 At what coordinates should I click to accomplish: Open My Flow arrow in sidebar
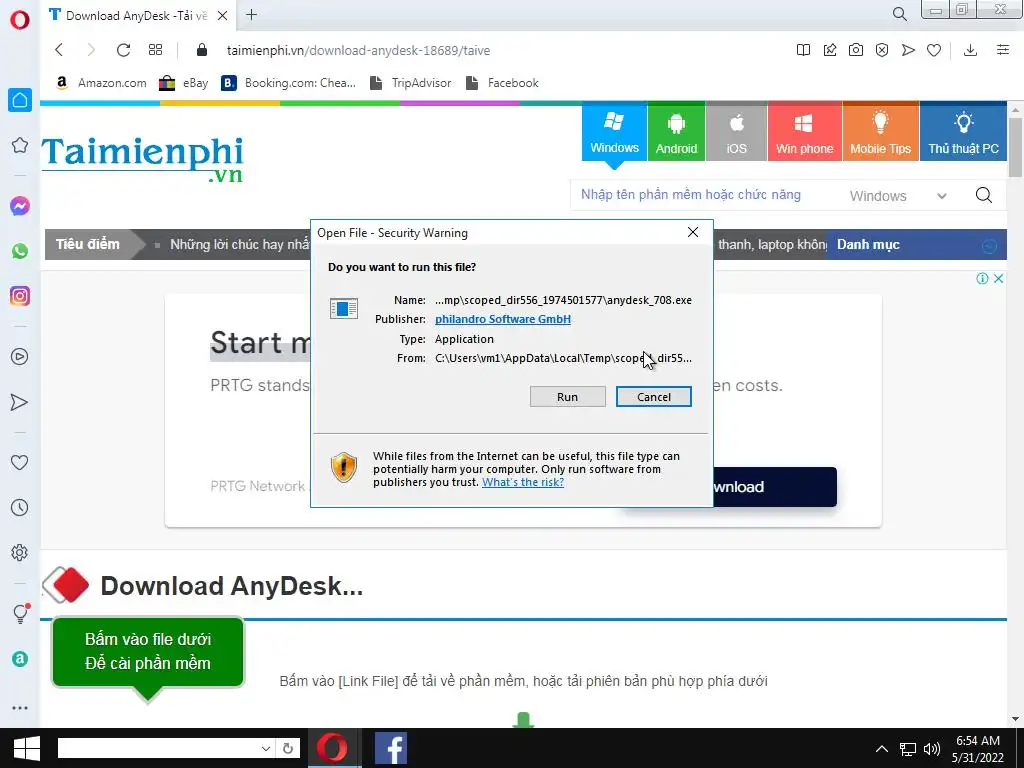click(x=20, y=402)
